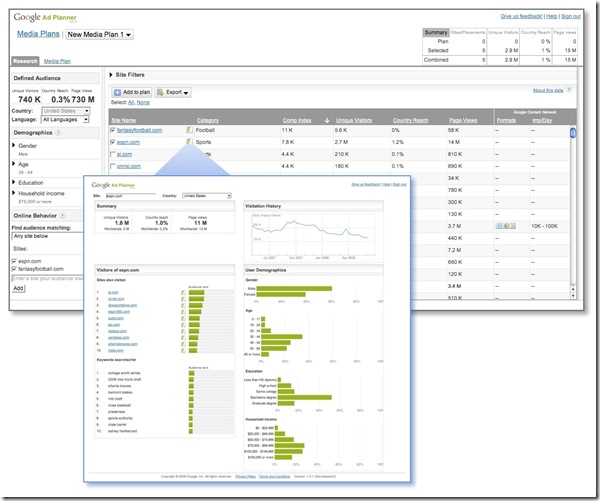
Task: Open profile icon for second also-visited site
Action: point(183,299)
